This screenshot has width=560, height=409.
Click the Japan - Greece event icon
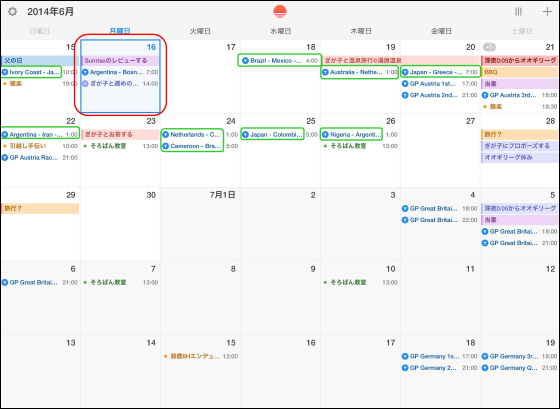[405, 72]
